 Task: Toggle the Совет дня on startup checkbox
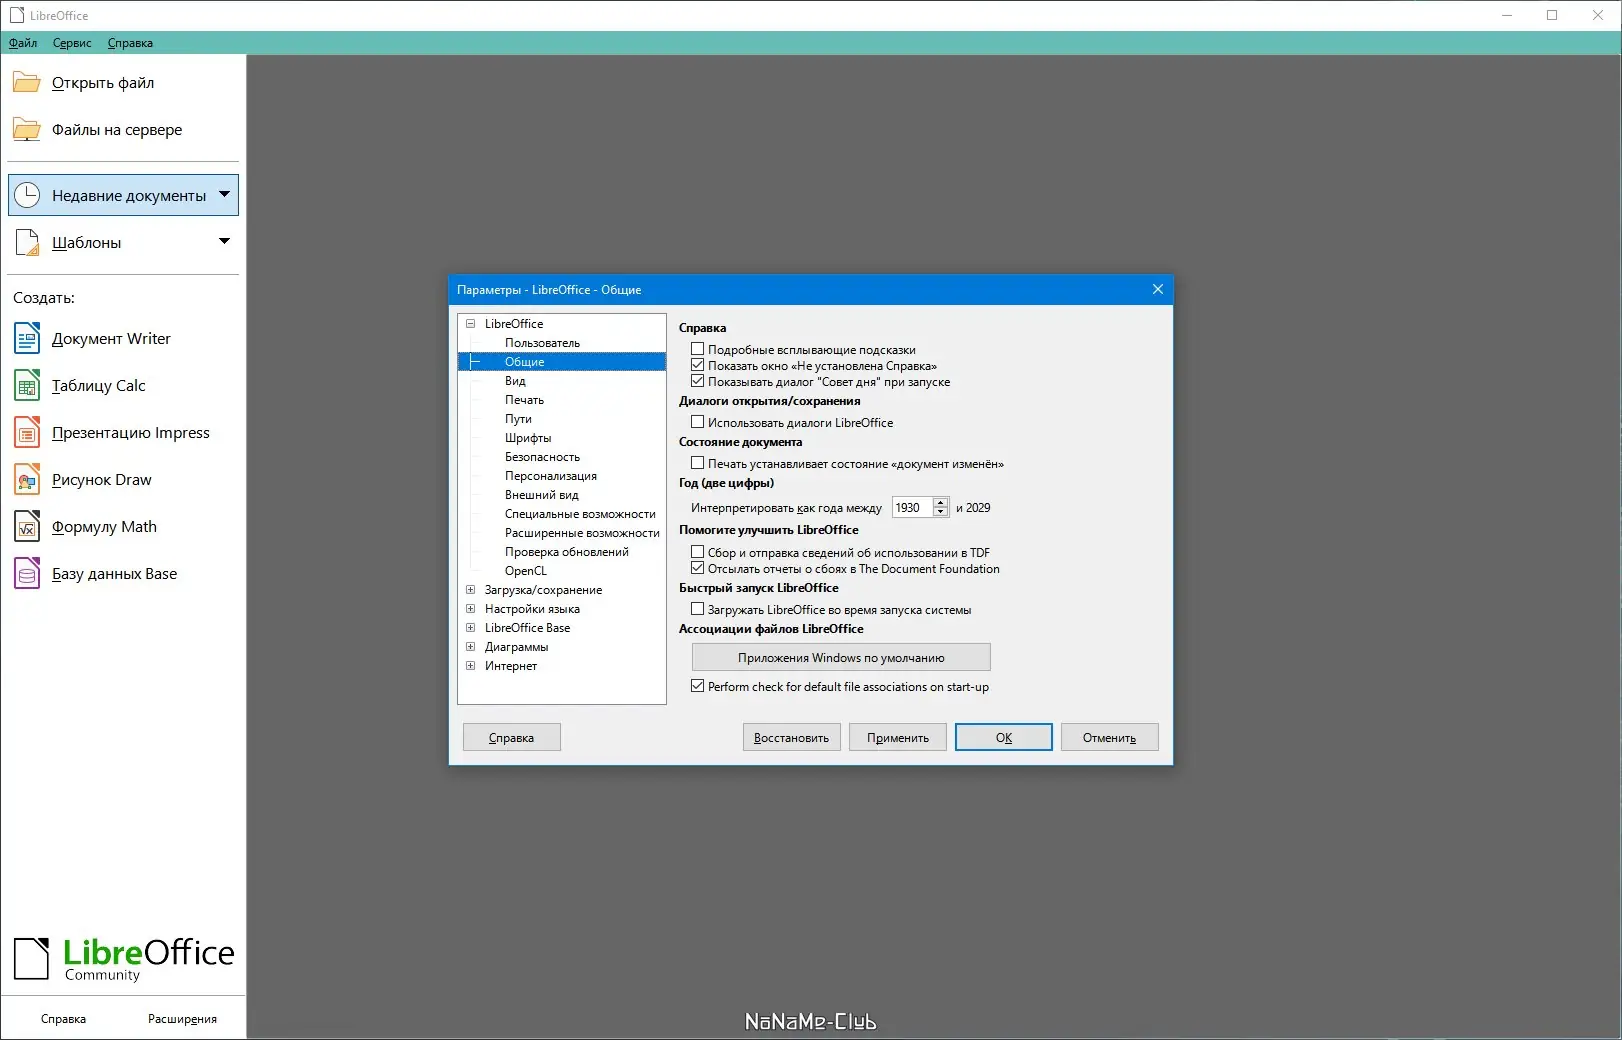[698, 381]
